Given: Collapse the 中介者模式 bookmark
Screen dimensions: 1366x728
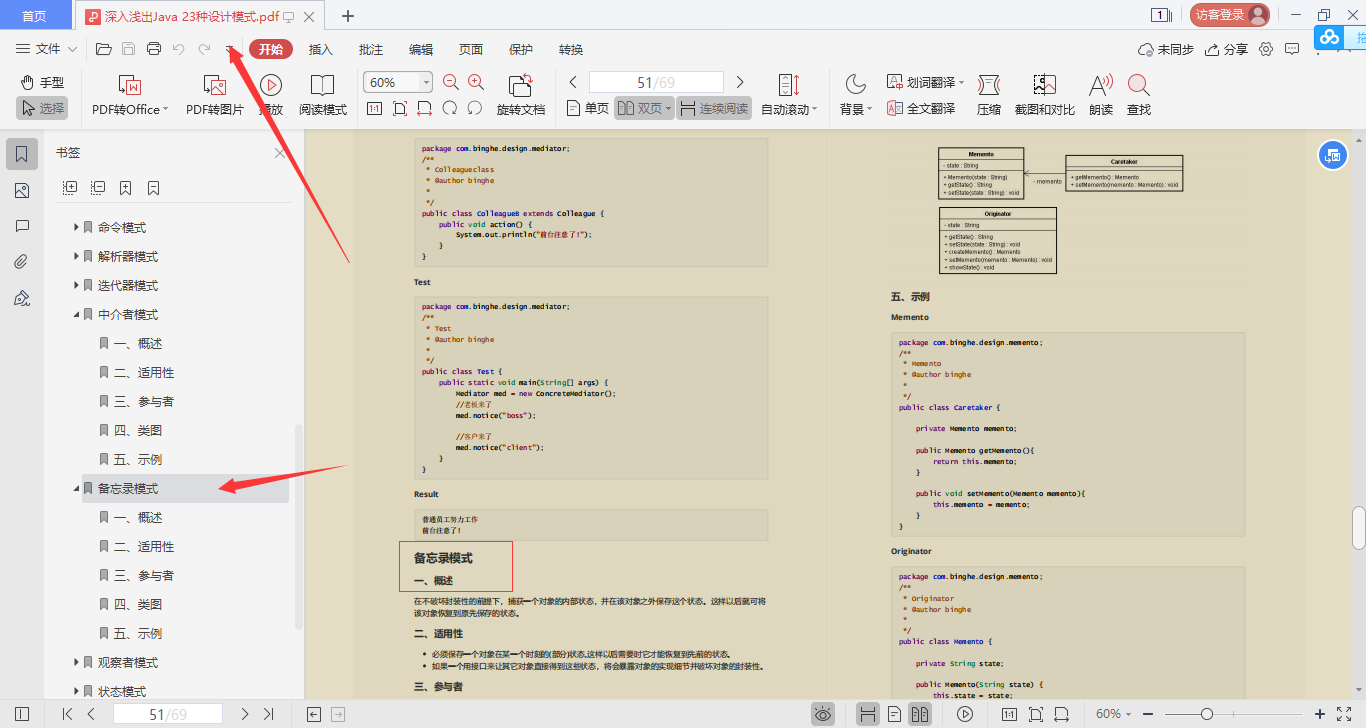Looking at the screenshot, I should tap(76, 315).
